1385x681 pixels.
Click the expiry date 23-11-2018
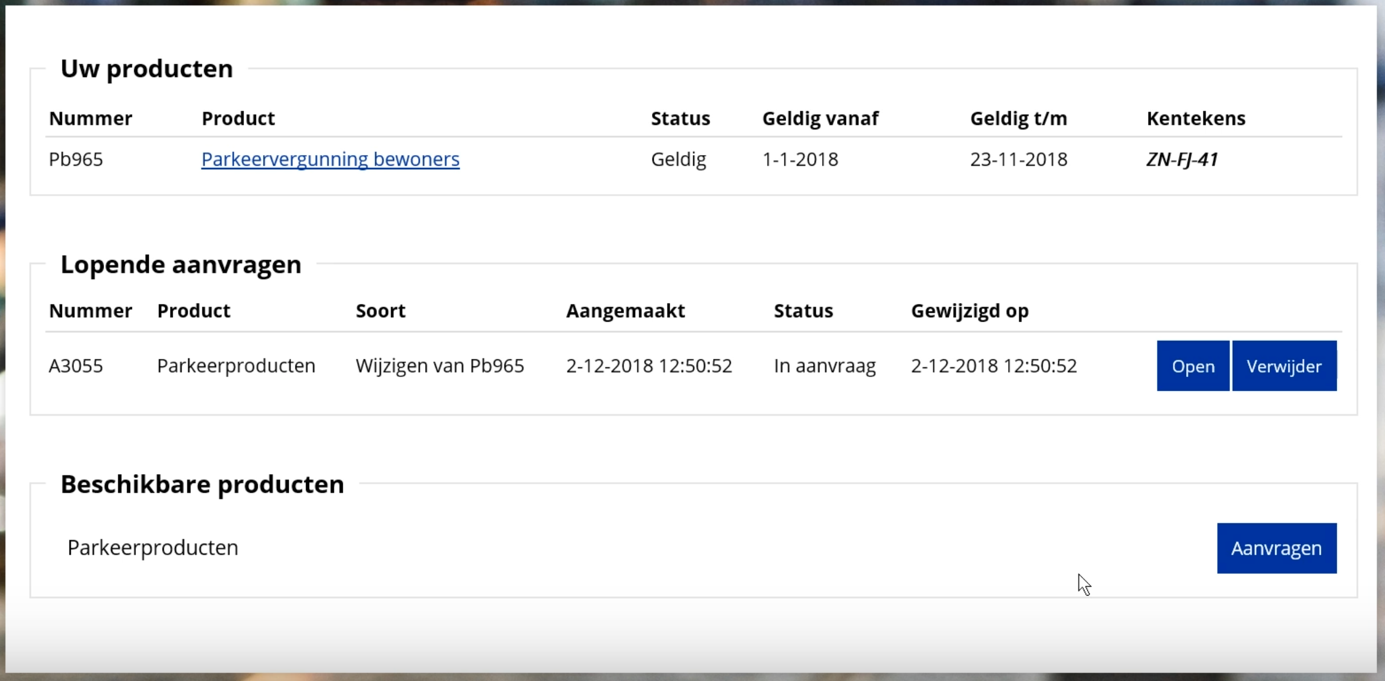click(1018, 159)
